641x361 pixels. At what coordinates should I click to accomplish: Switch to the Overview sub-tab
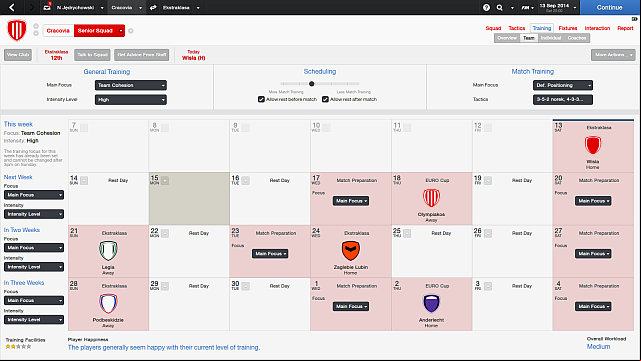coord(507,38)
